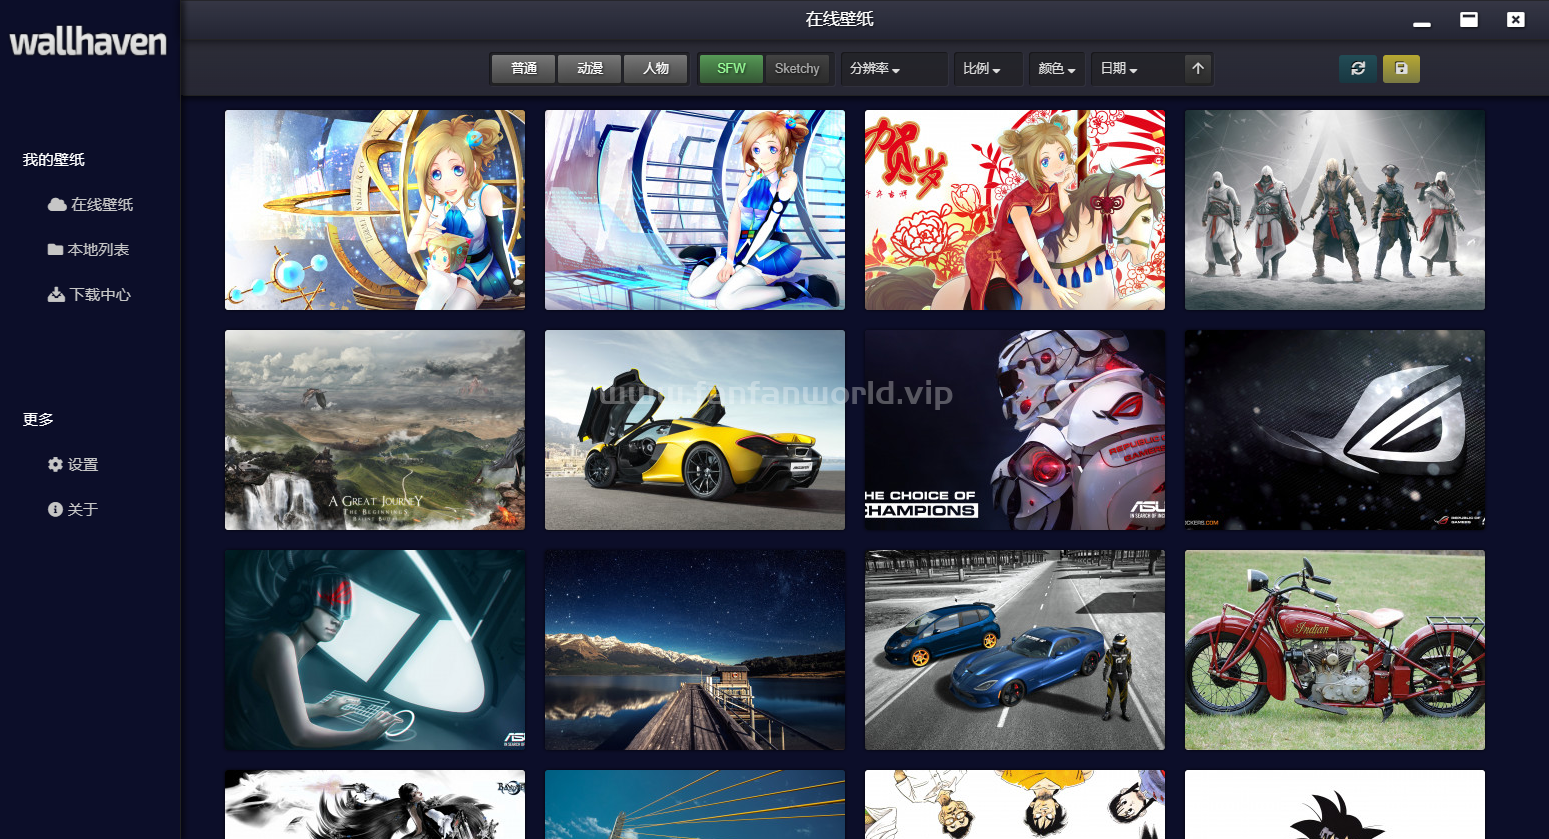Open the 分辨率 dropdown
1549x839 pixels.
[x=894, y=68]
